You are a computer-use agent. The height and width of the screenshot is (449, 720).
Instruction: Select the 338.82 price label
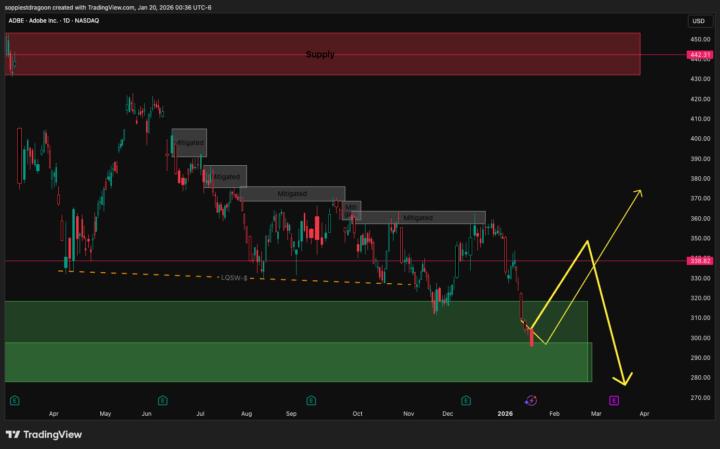pos(700,261)
